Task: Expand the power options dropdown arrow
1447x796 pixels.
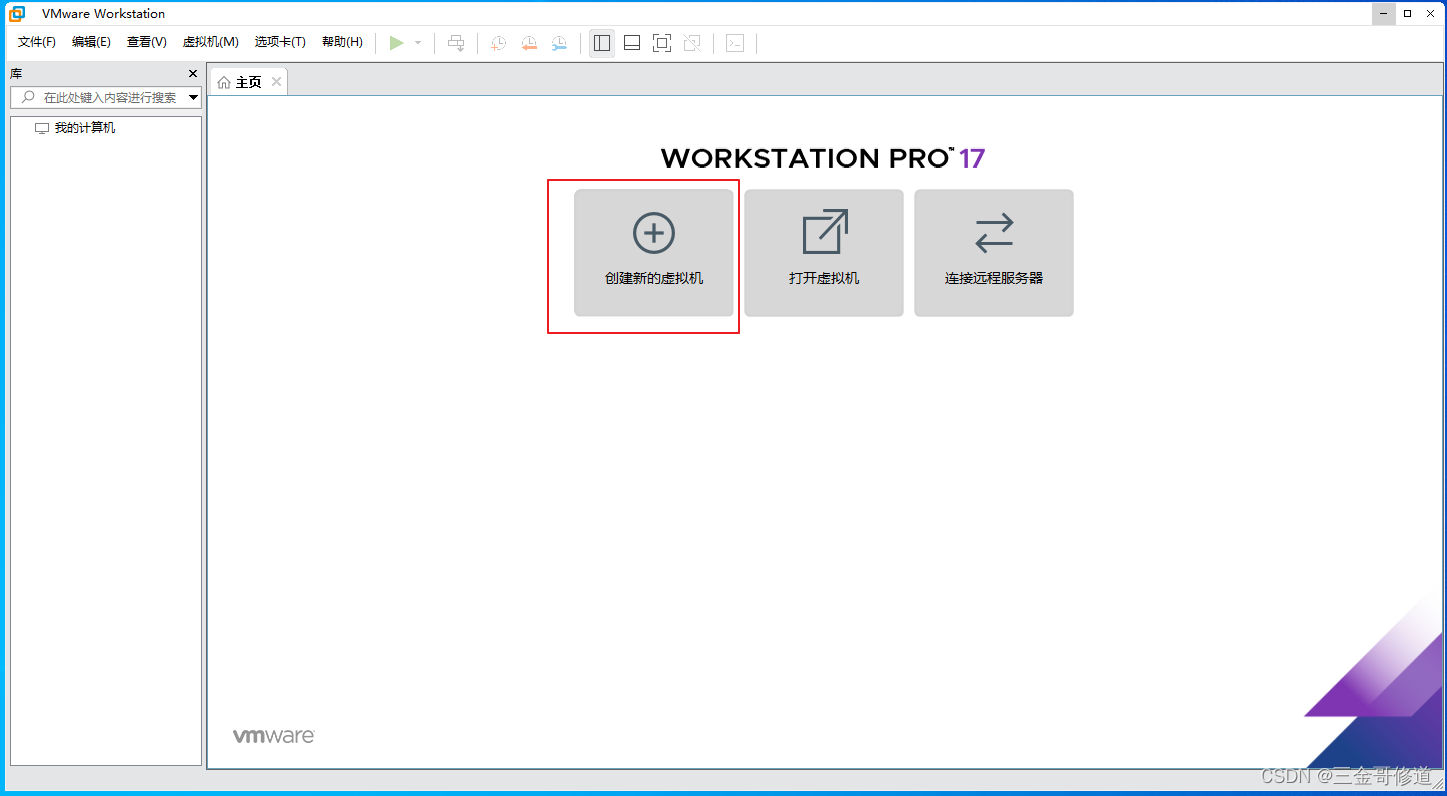Action: click(x=418, y=43)
